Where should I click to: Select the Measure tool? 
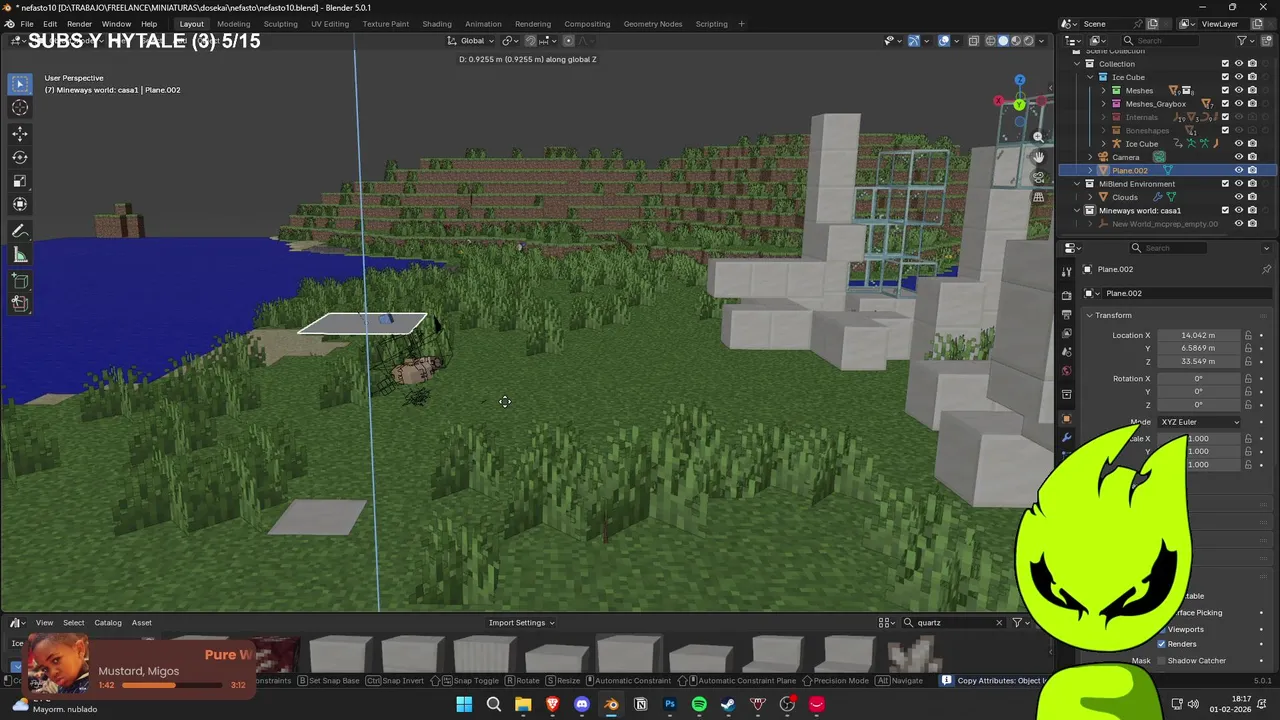point(20,255)
